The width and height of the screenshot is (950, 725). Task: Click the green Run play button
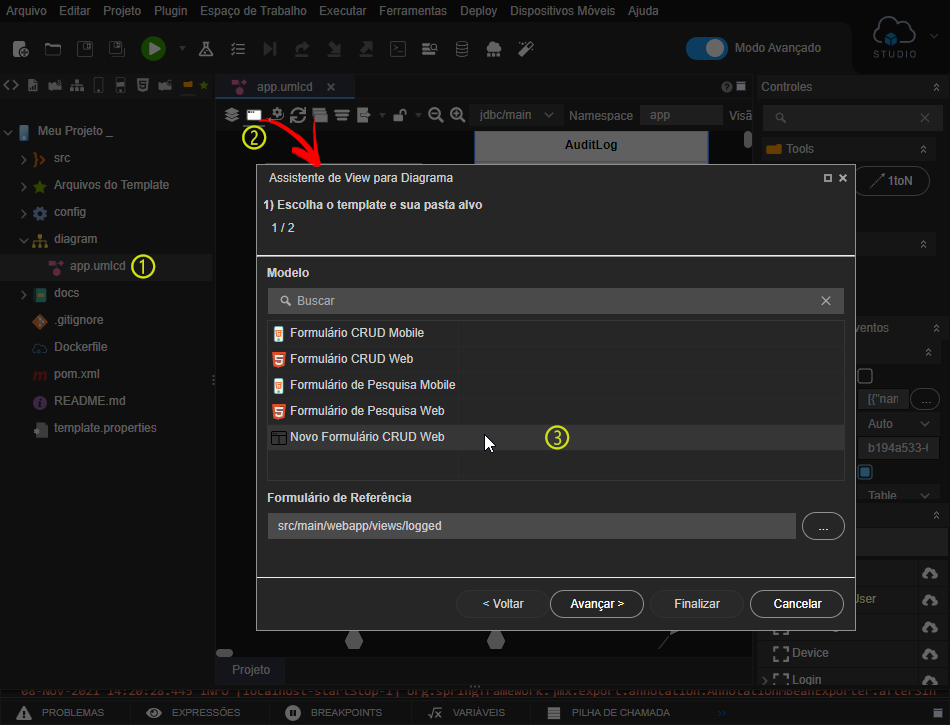153,48
